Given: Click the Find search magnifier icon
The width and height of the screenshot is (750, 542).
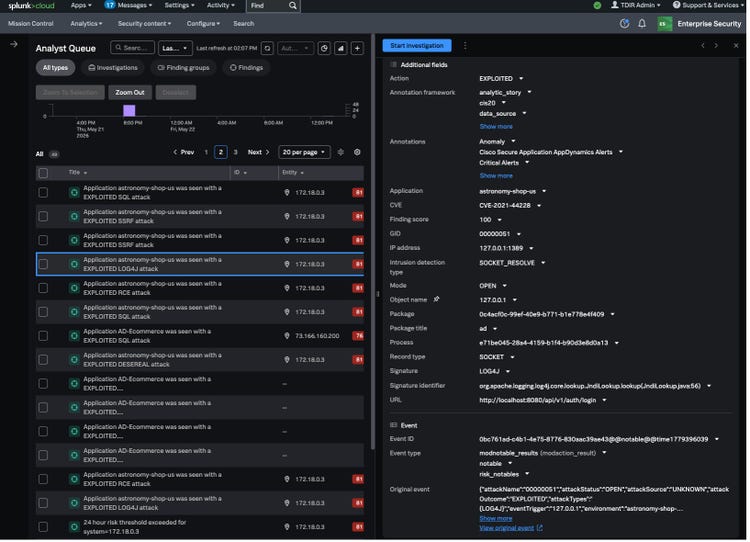Looking at the screenshot, I should (293, 6).
